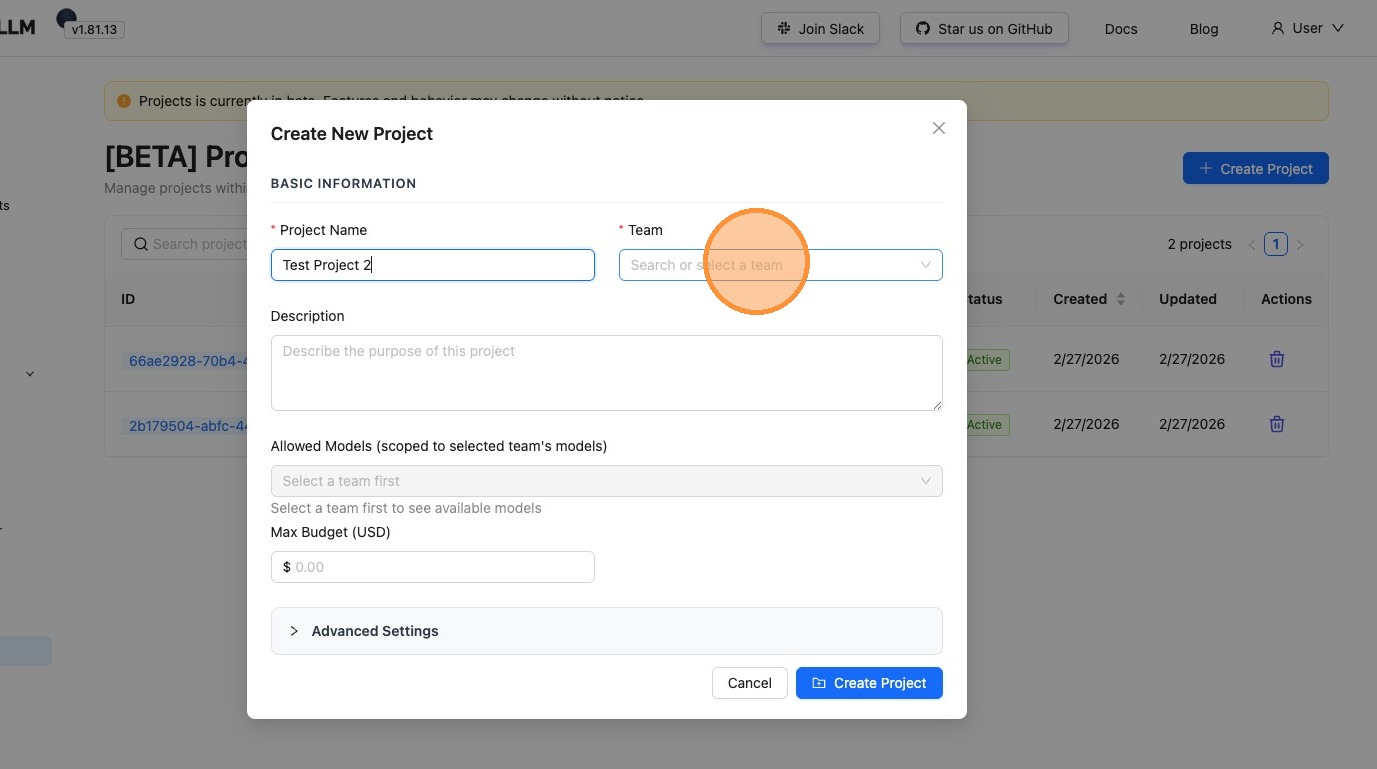The height and width of the screenshot is (769, 1377).
Task: Delete the second project via trash icon
Action: click(x=1276, y=424)
